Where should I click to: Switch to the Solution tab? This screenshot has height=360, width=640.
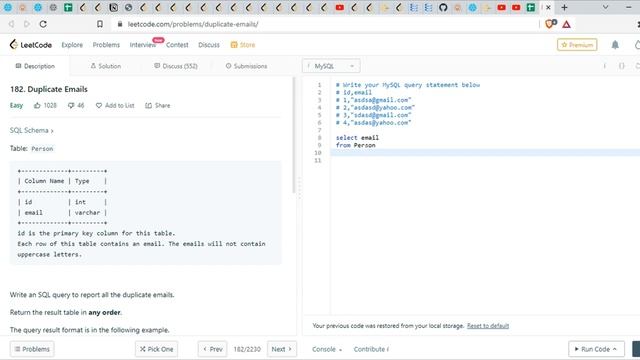pyautogui.click(x=106, y=66)
